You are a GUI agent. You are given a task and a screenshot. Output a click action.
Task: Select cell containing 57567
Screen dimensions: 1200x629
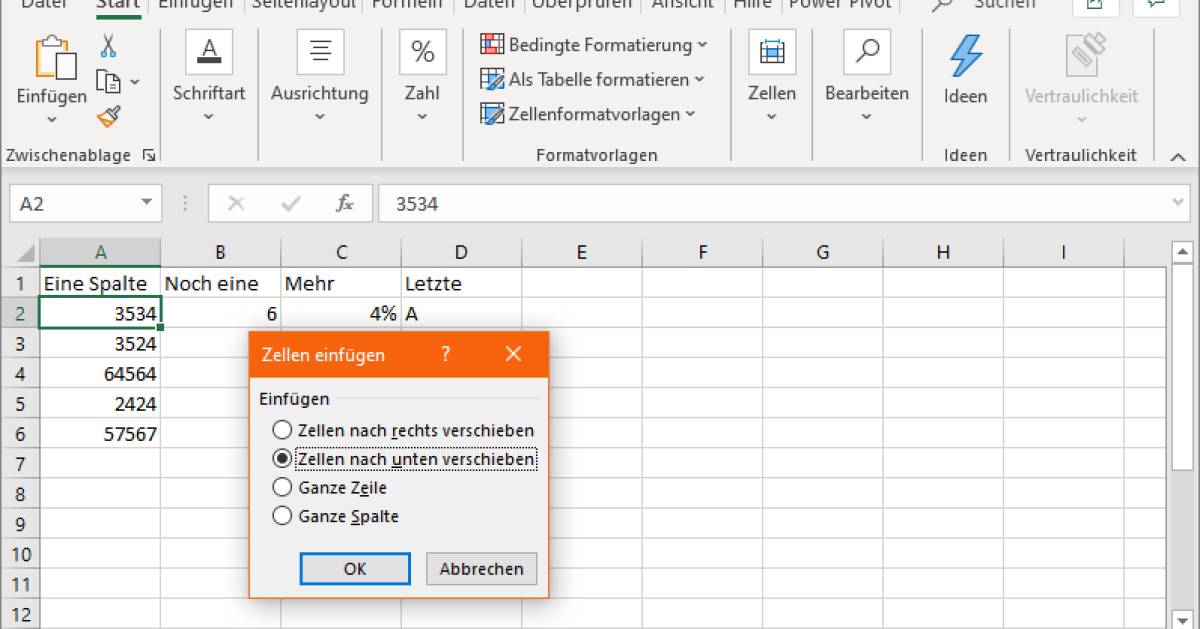click(x=100, y=434)
